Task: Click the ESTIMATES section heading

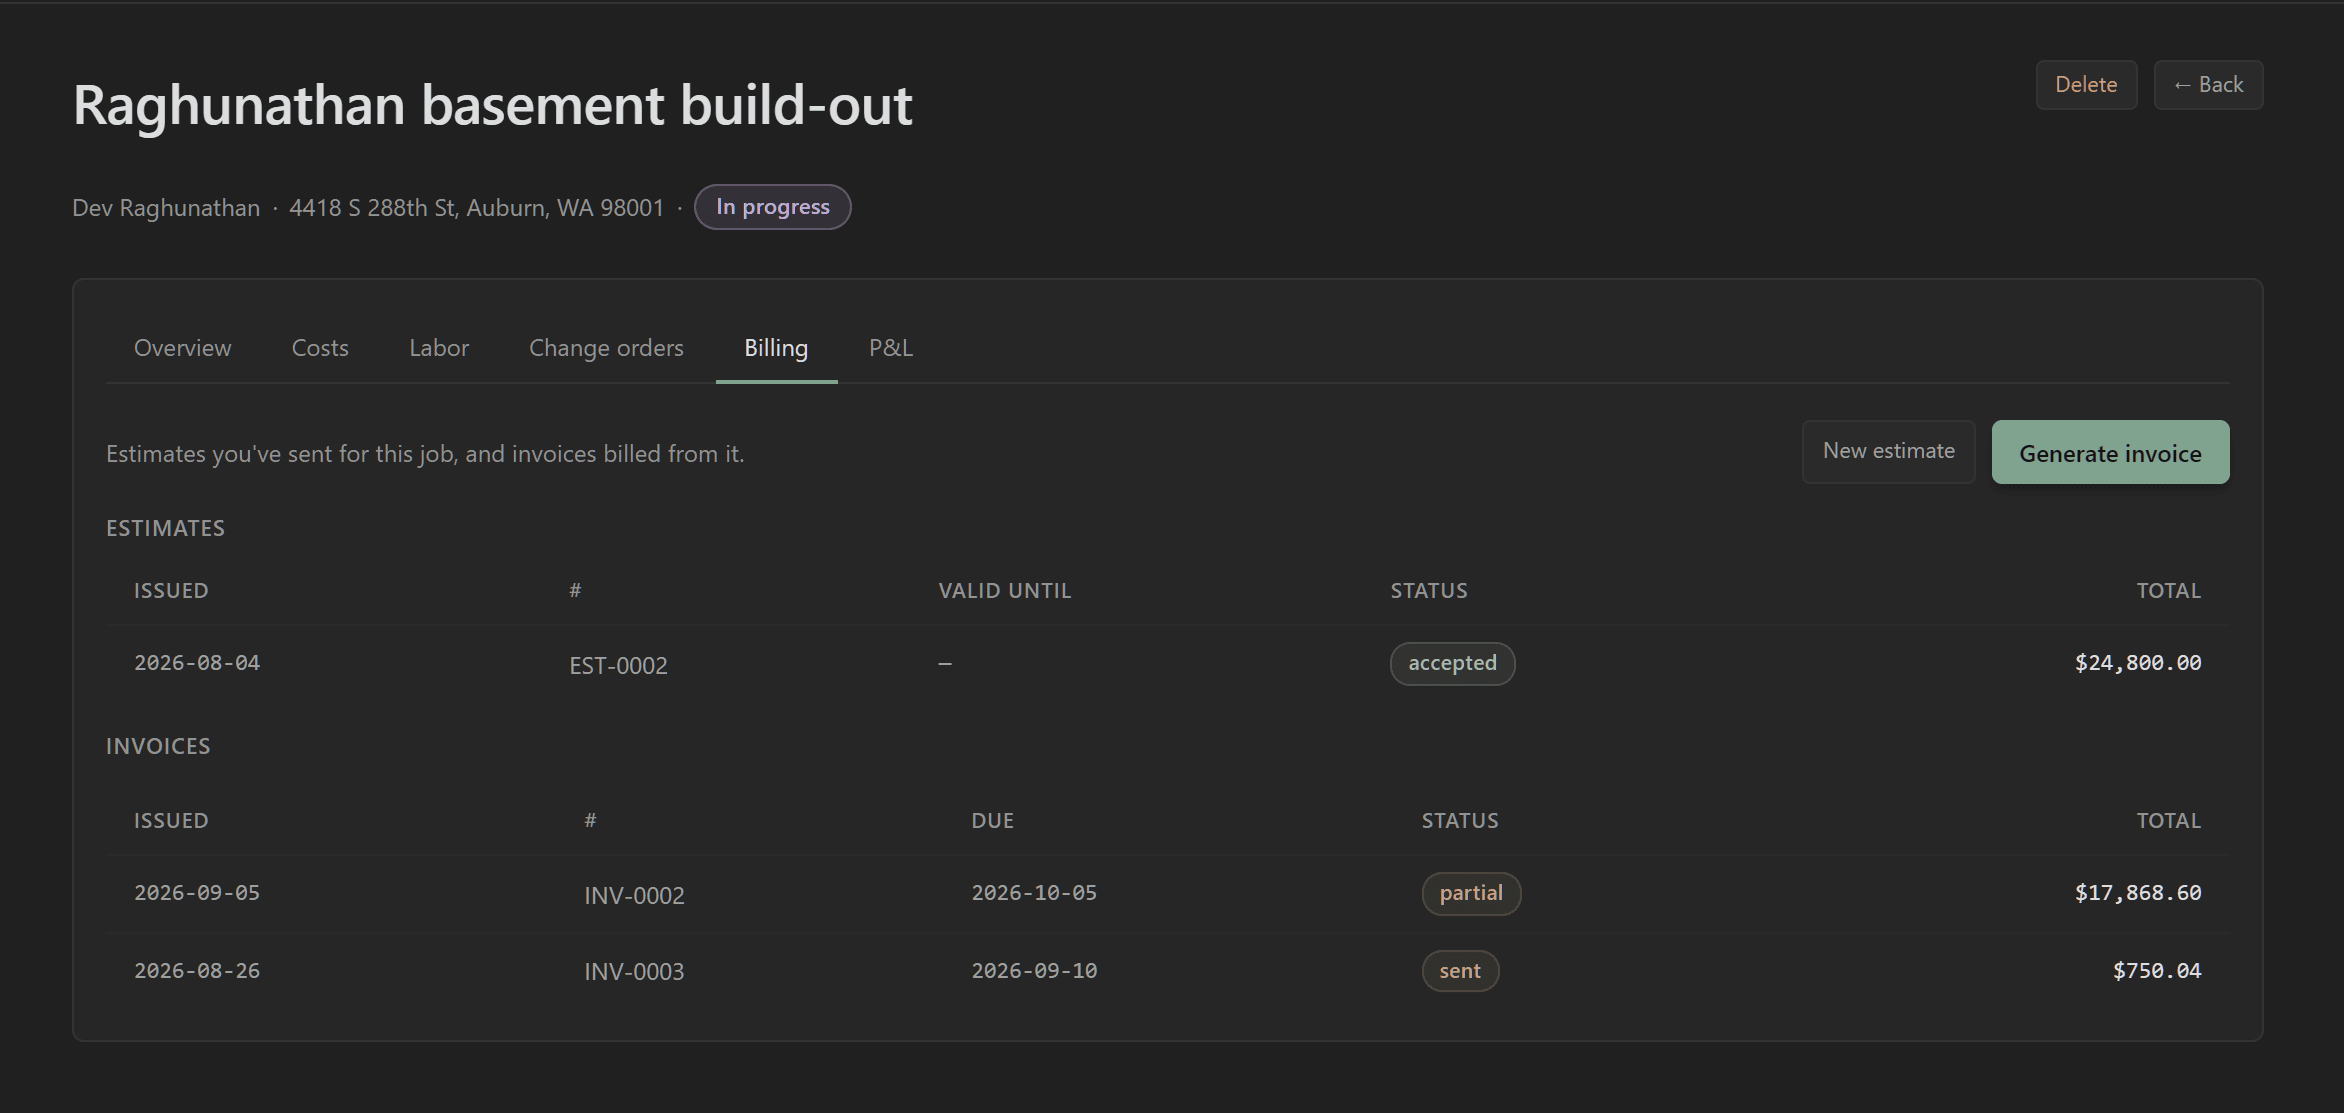Action: [165, 528]
